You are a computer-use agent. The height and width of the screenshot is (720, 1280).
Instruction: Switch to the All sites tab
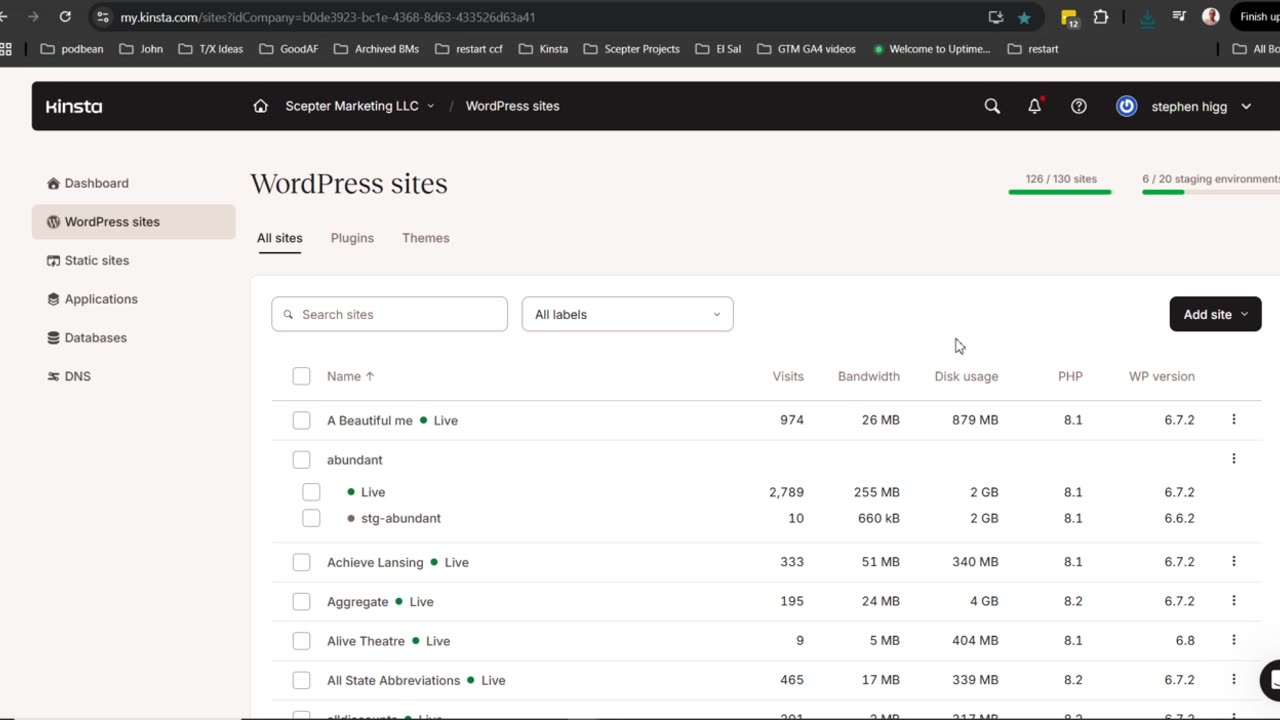pos(279,238)
